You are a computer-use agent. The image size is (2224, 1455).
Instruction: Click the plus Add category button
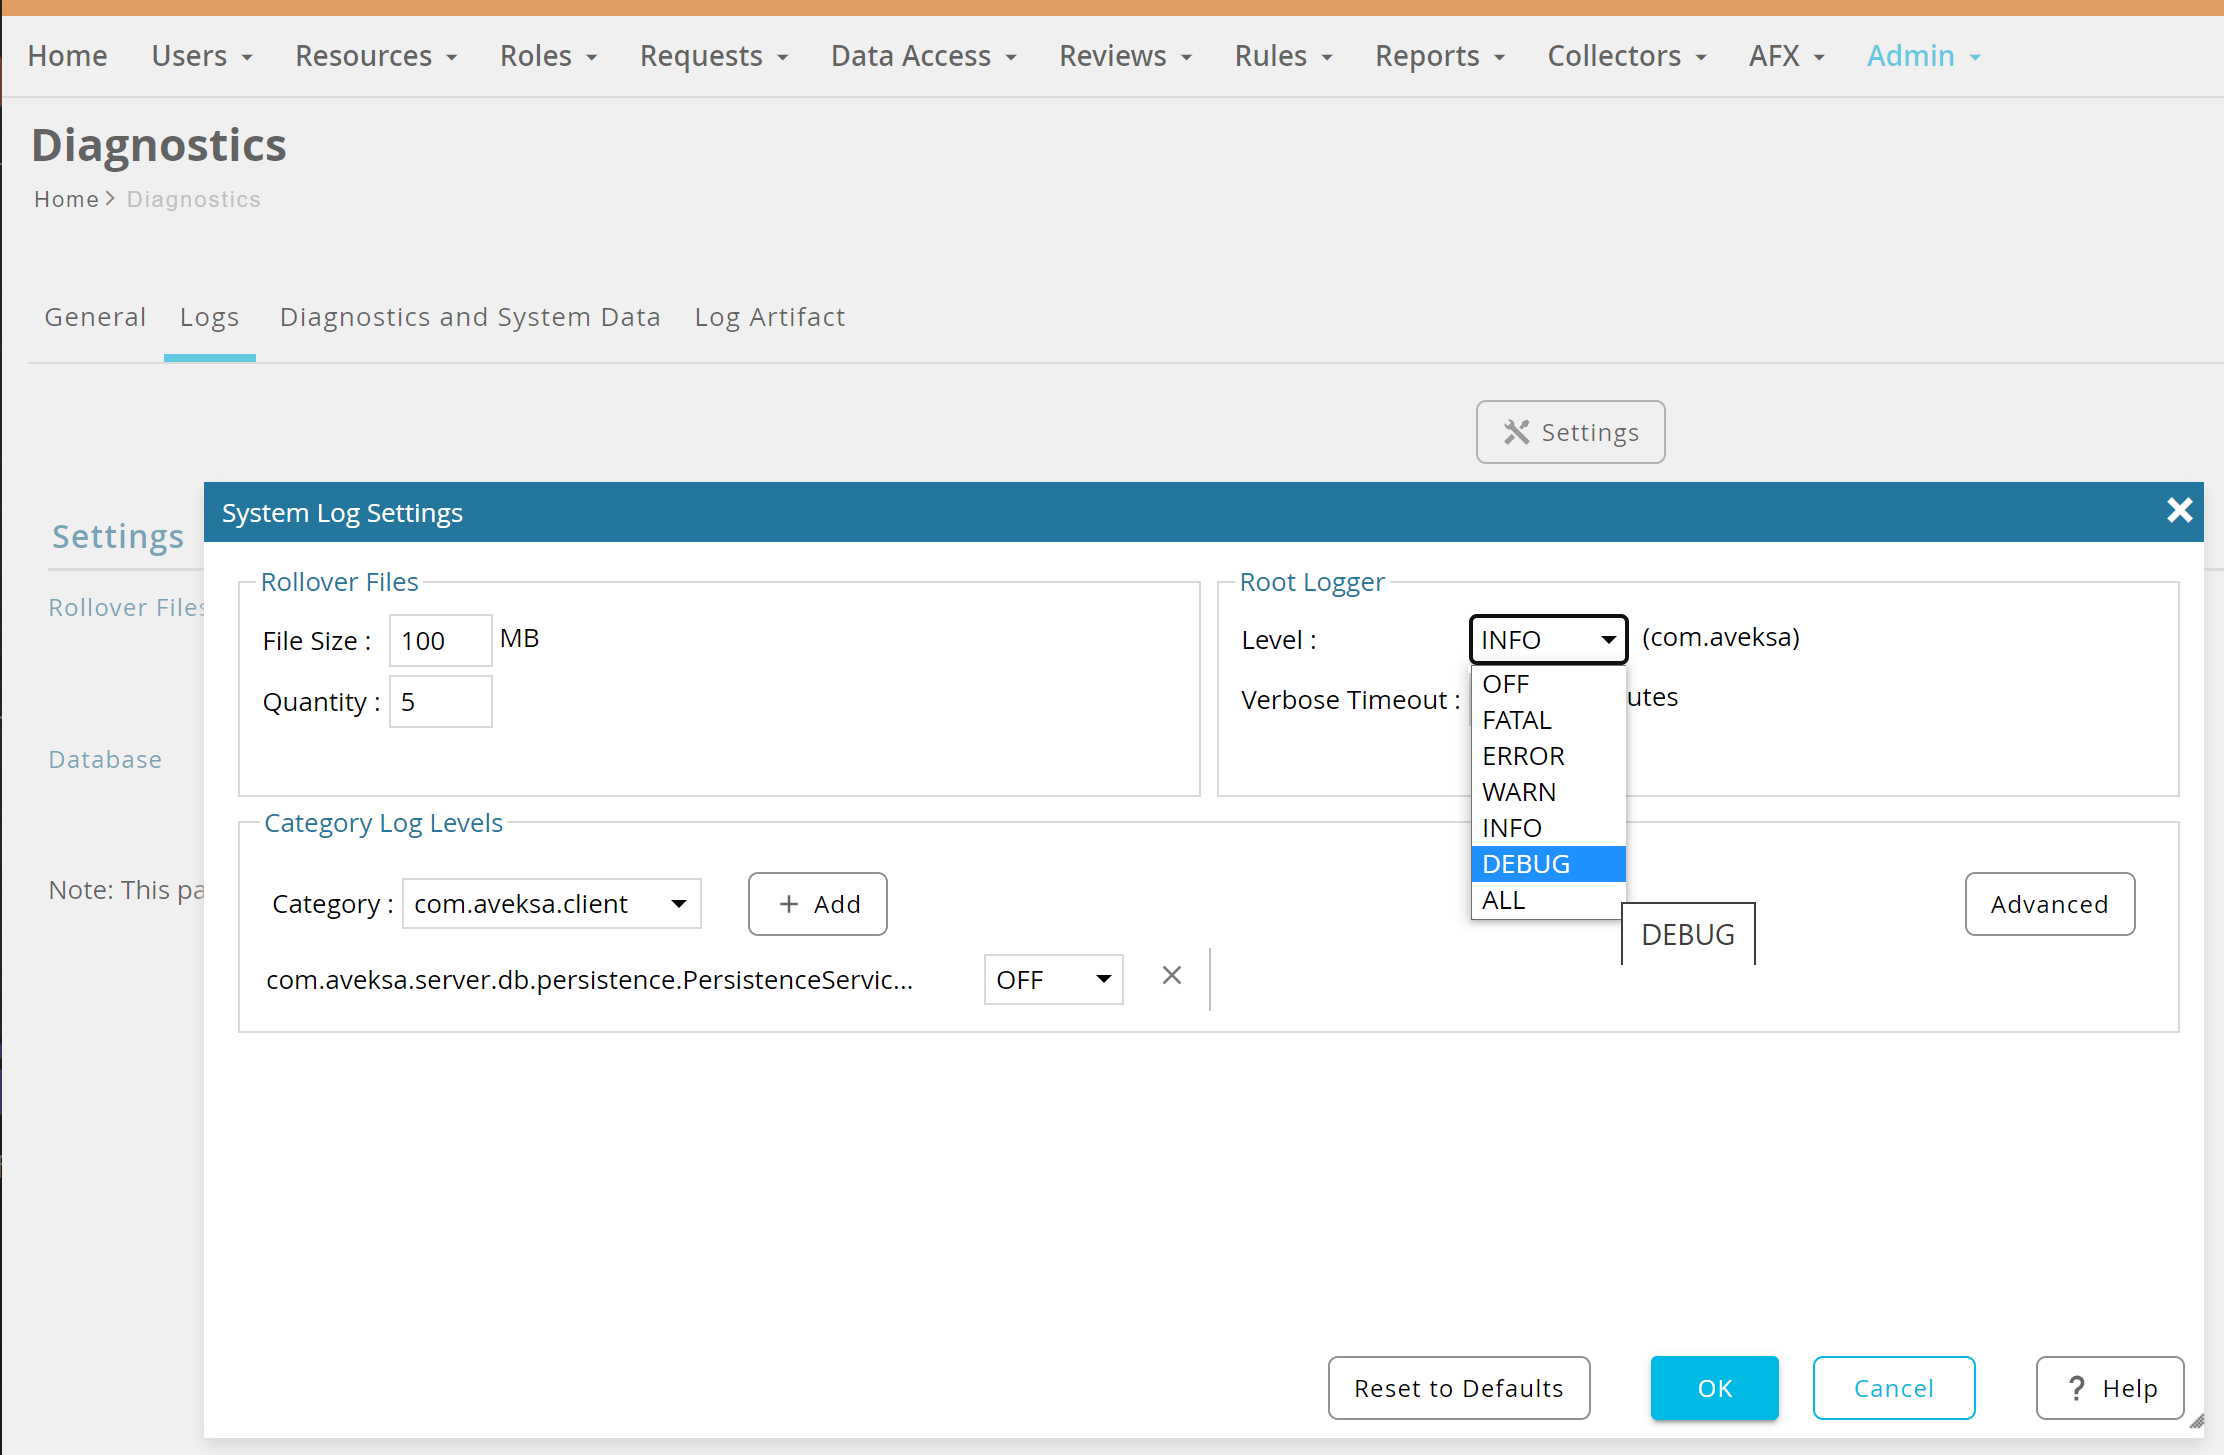click(817, 904)
